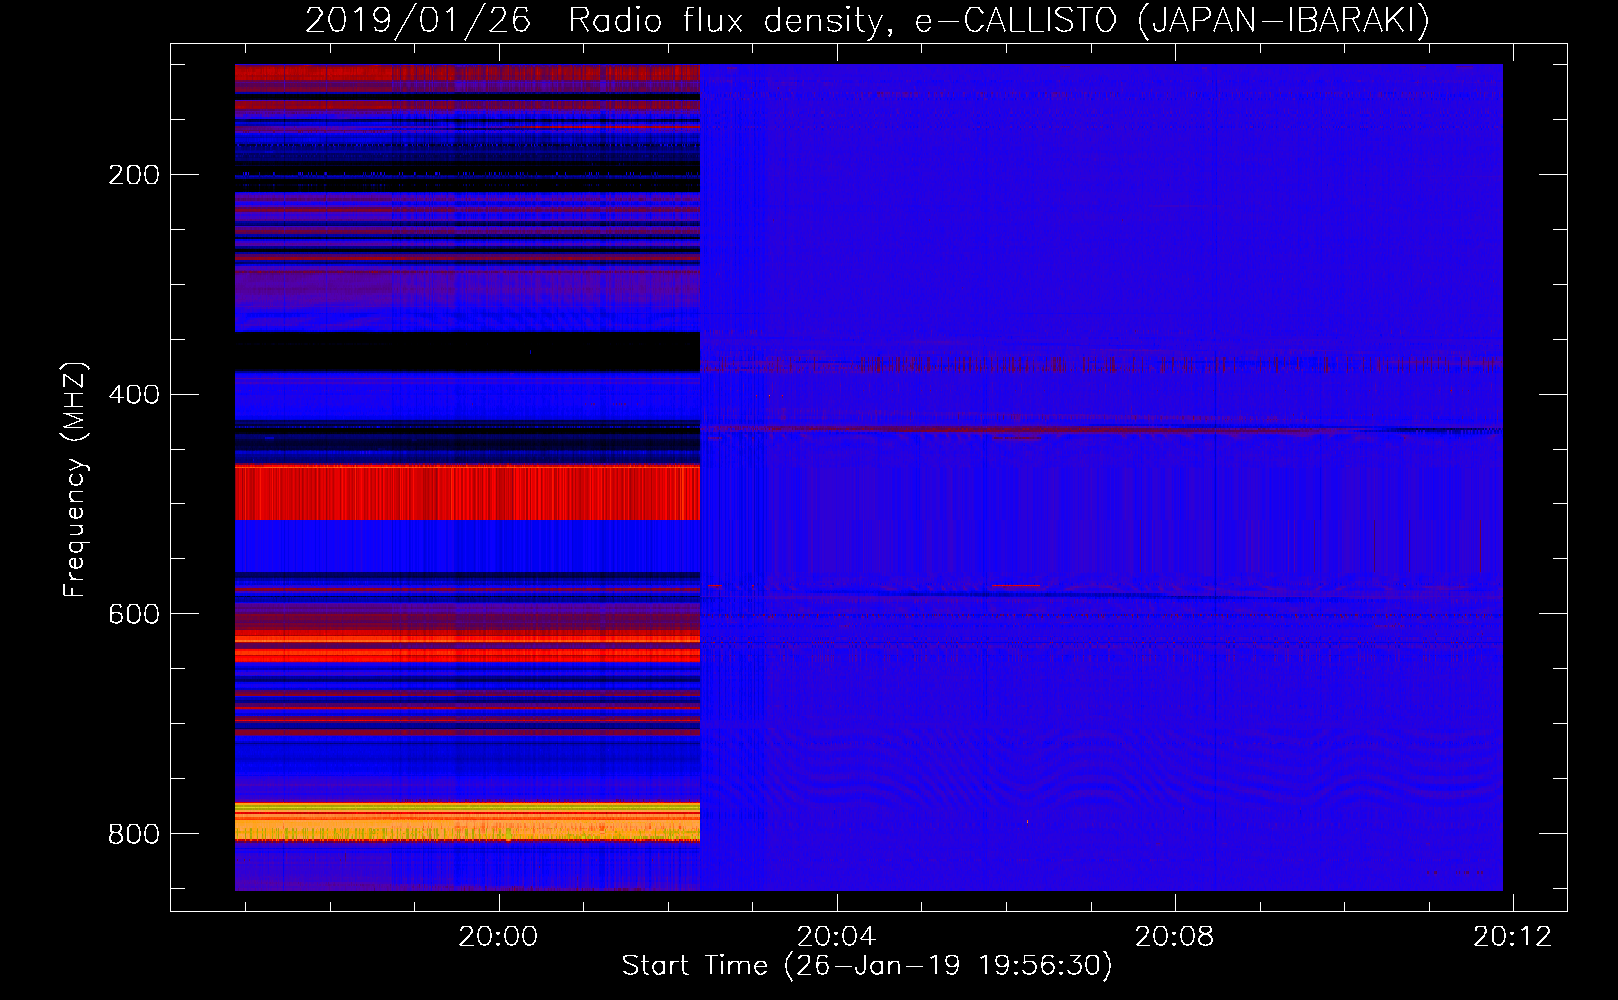
Task: Click the yellow-orange band near 800 MHz
Action: coord(467,821)
